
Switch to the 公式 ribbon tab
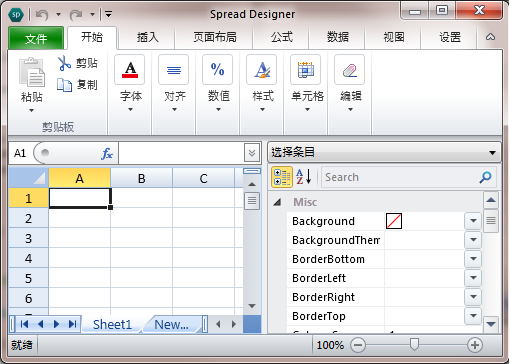(282, 37)
